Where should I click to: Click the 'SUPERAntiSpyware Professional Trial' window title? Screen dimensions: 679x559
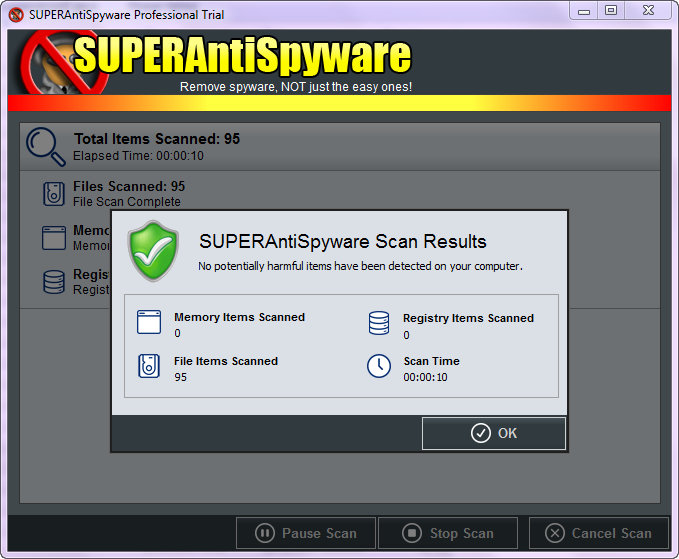point(126,15)
